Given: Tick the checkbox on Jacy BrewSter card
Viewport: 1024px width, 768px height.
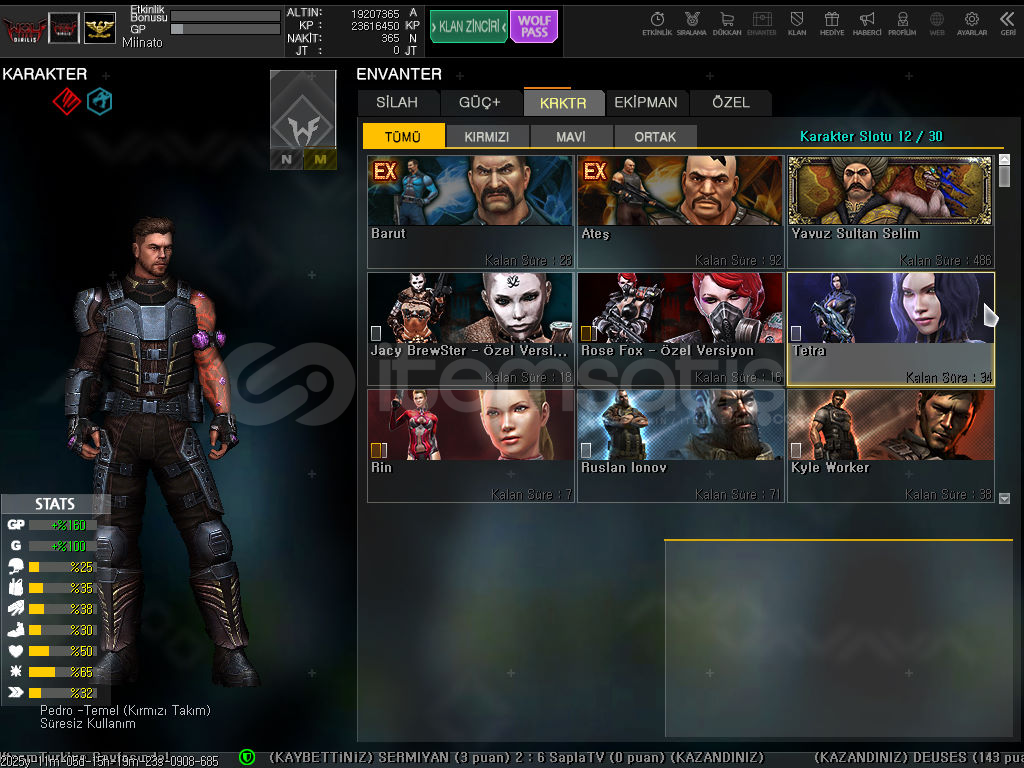Looking at the screenshot, I should coord(376,333).
